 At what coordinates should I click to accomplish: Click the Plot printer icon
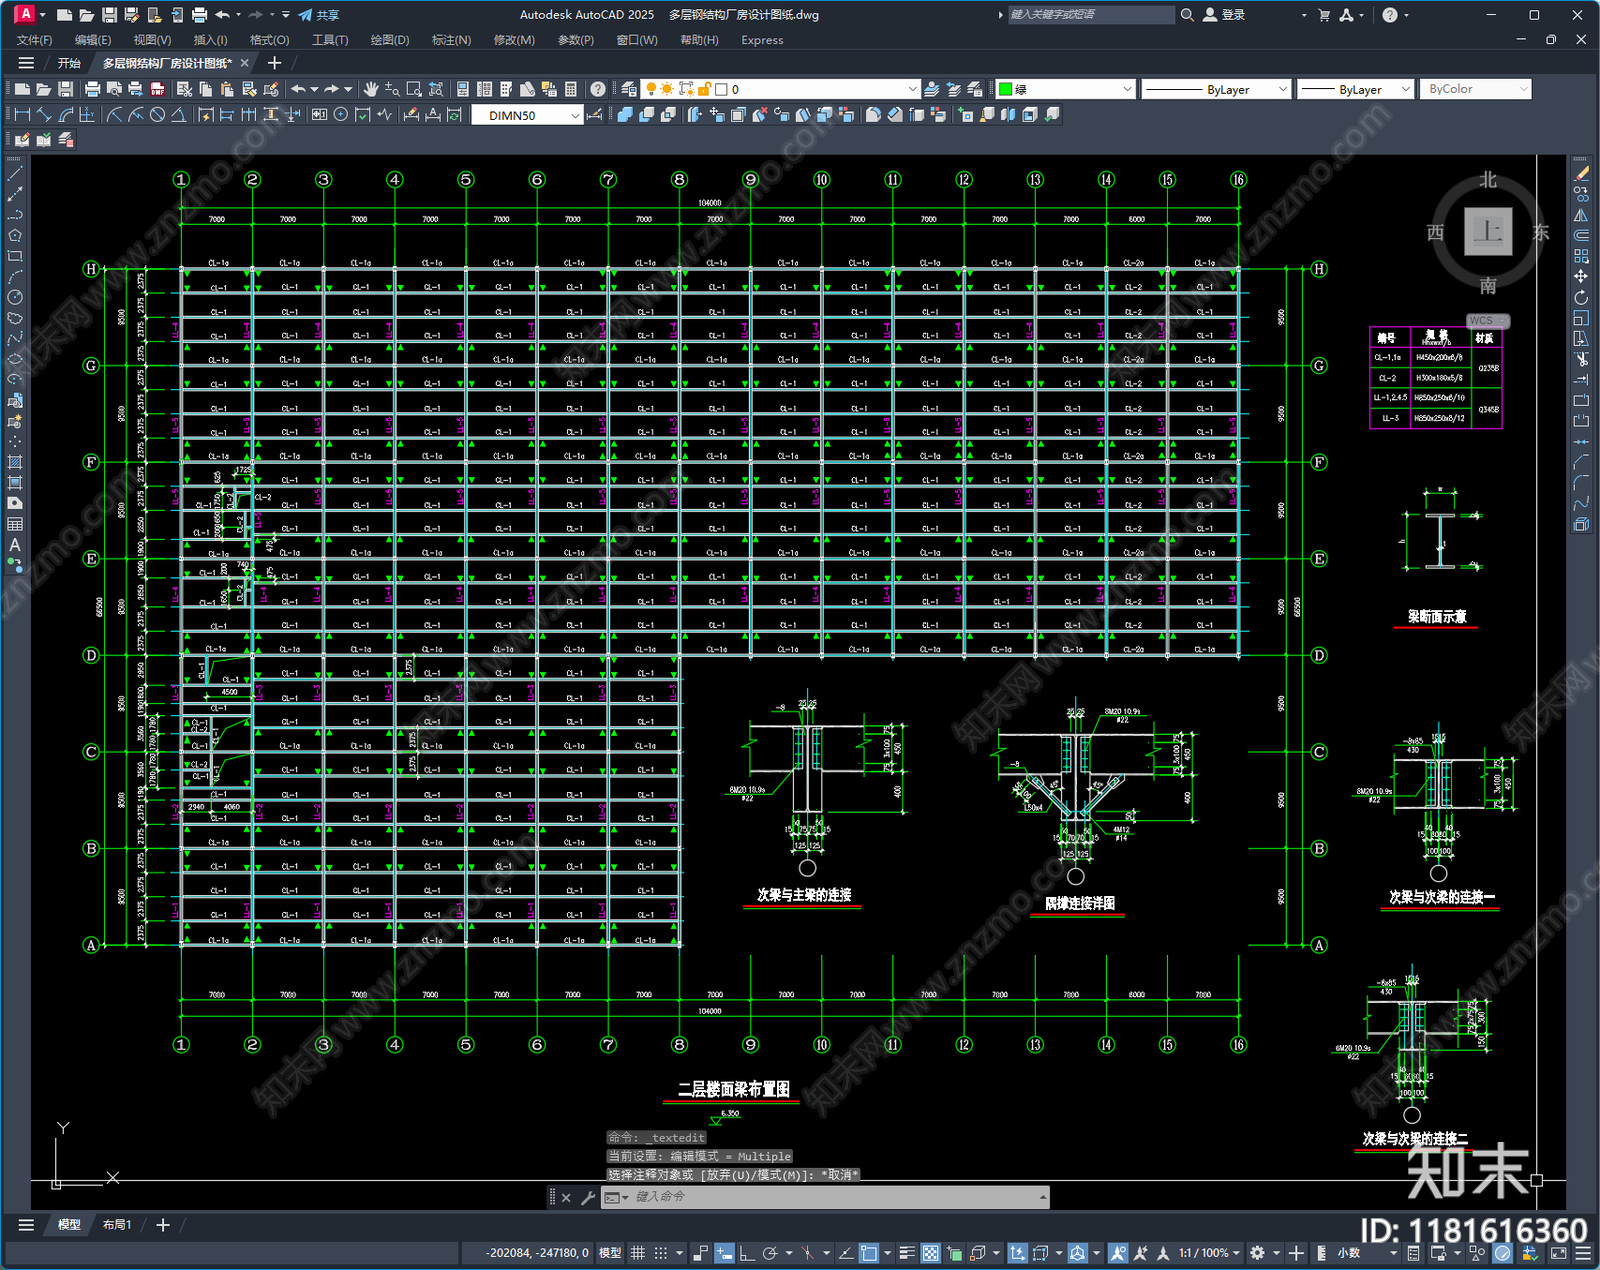(x=93, y=89)
